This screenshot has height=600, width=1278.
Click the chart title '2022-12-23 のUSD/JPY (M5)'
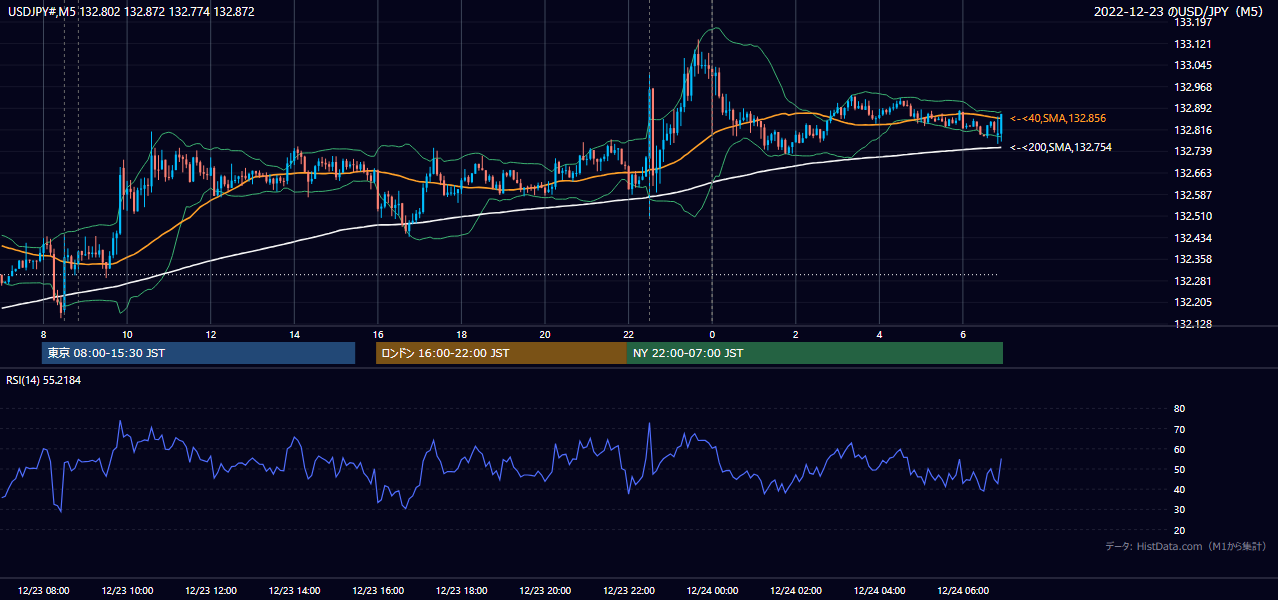tap(1181, 11)
